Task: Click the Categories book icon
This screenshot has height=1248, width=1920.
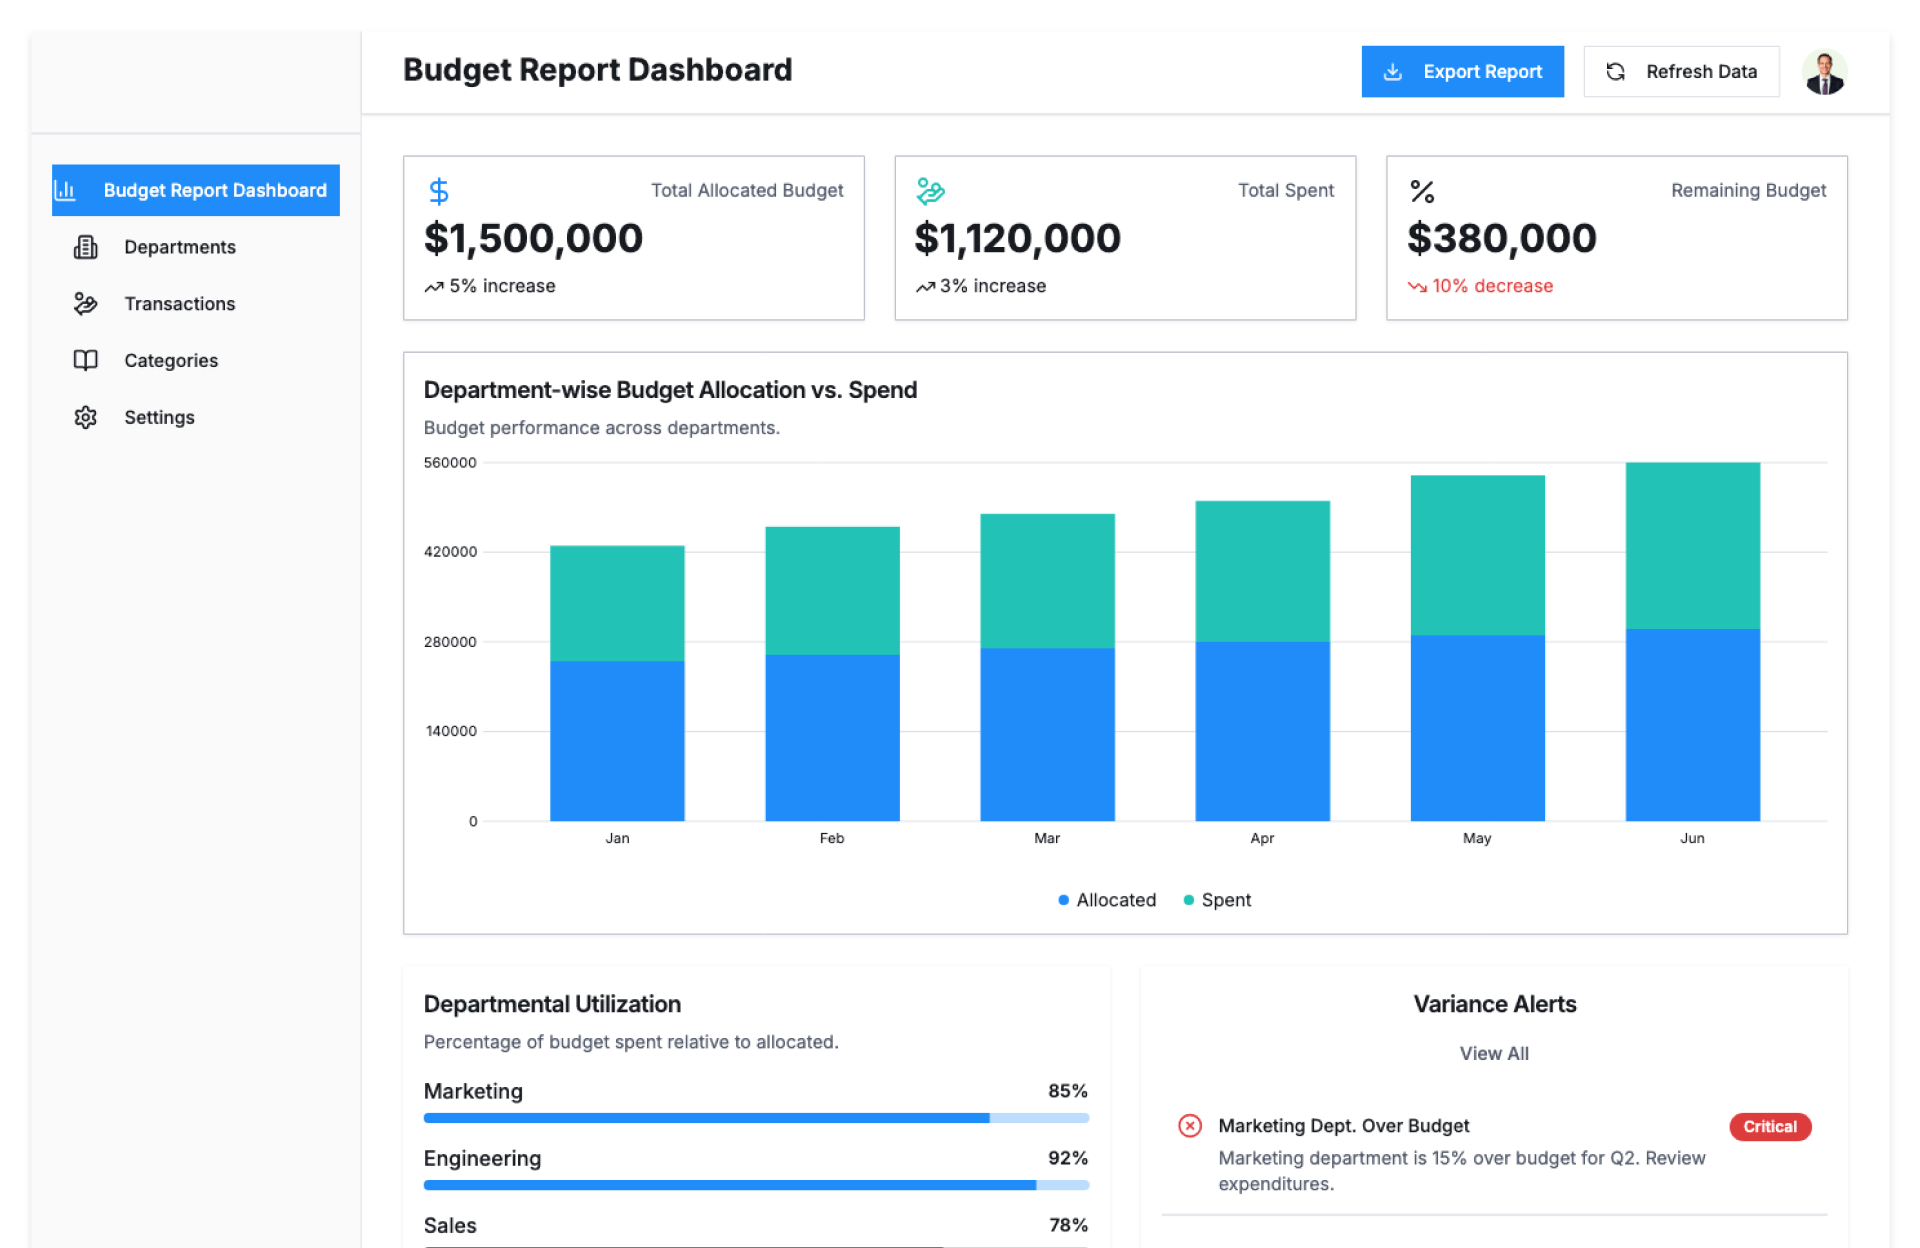Action: tap(86, 361)
